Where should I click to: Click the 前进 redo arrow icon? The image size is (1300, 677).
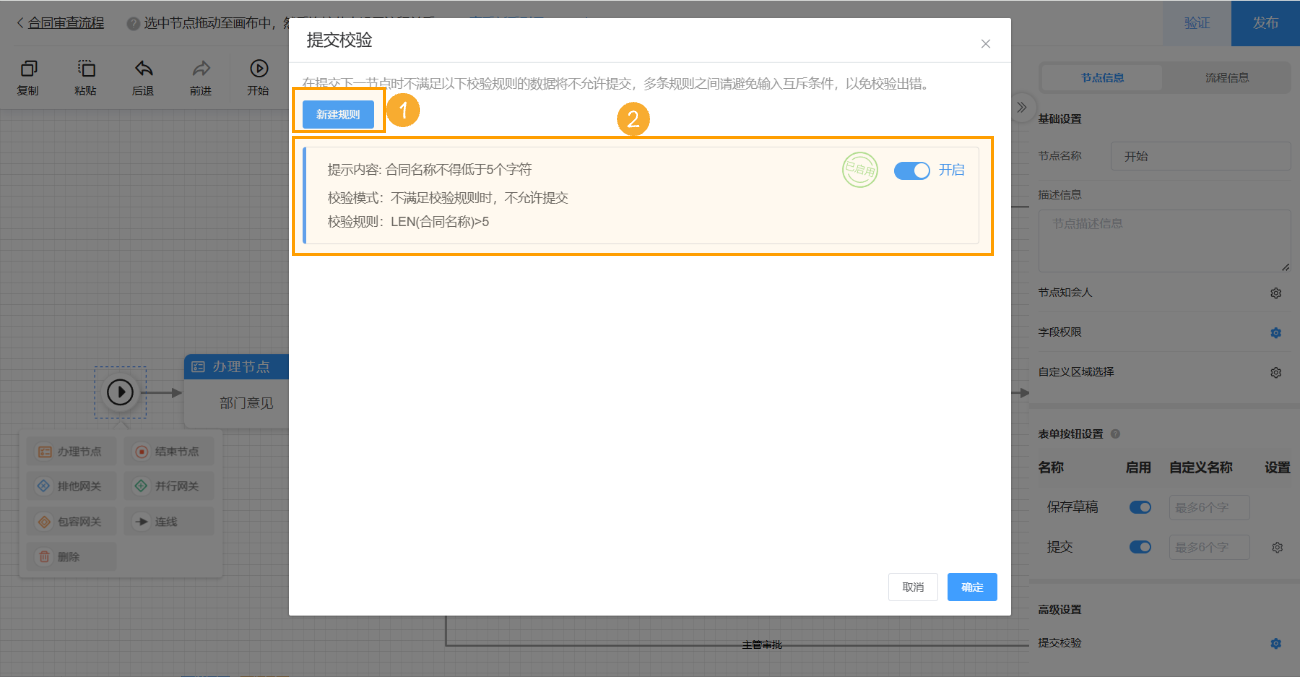[x=200, y=69]
